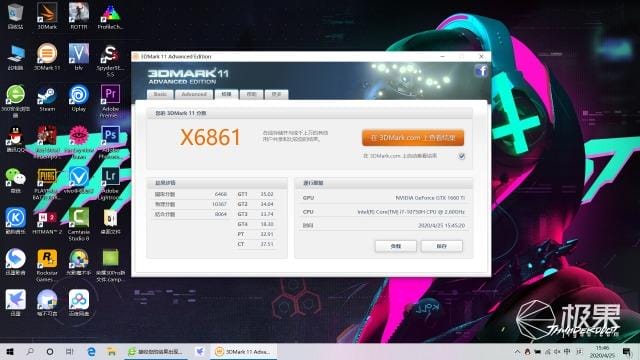Switch to the Advanced tab
This screenshot has width=640, height=360.
point(194,94)
